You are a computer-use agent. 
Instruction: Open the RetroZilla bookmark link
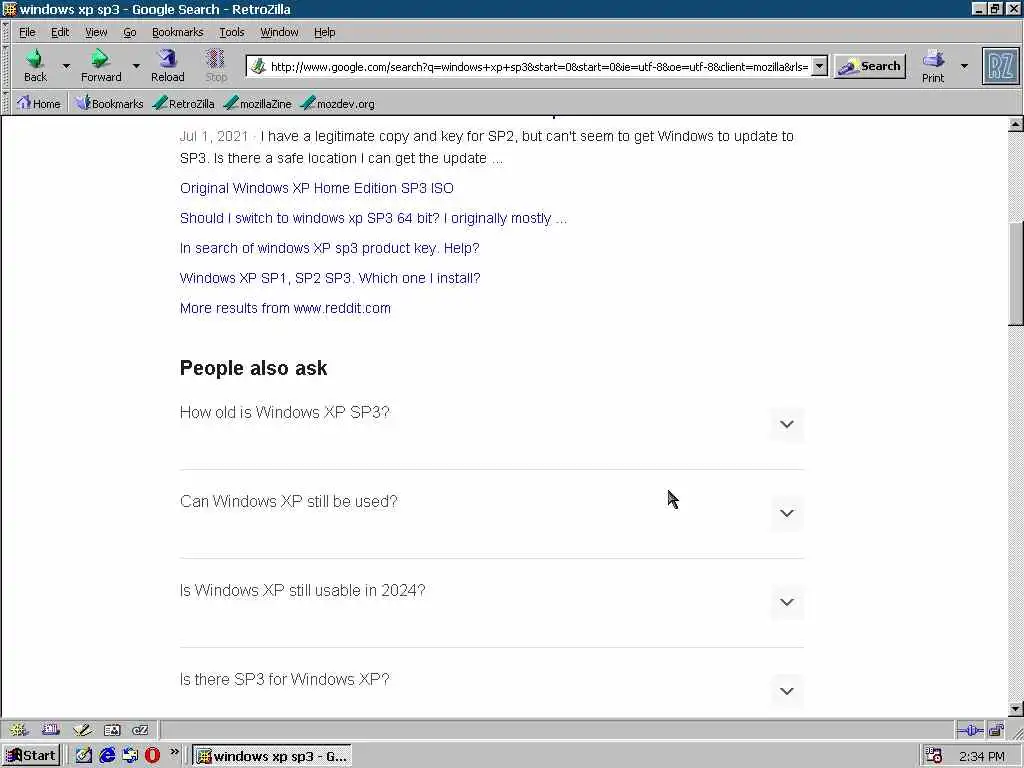point(184,103)
